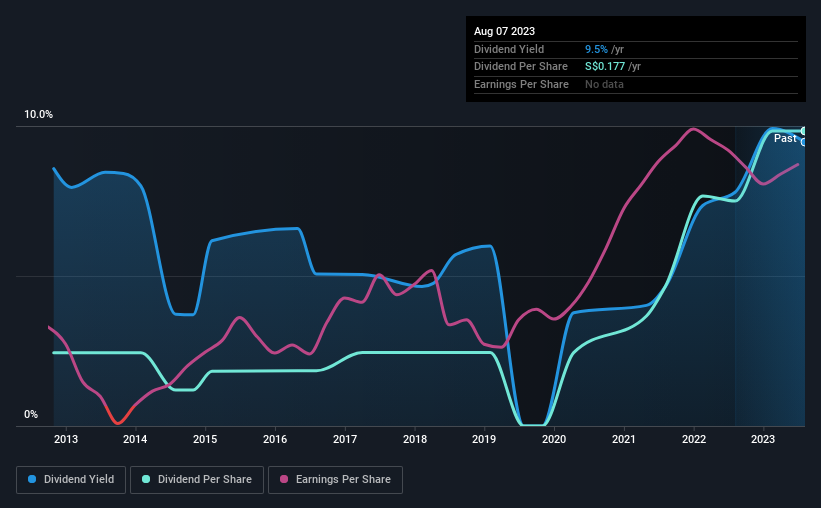Screen dimensions: 821x508
Task: Click the red negative earnings segment
Action: click(x=118, y=416)
